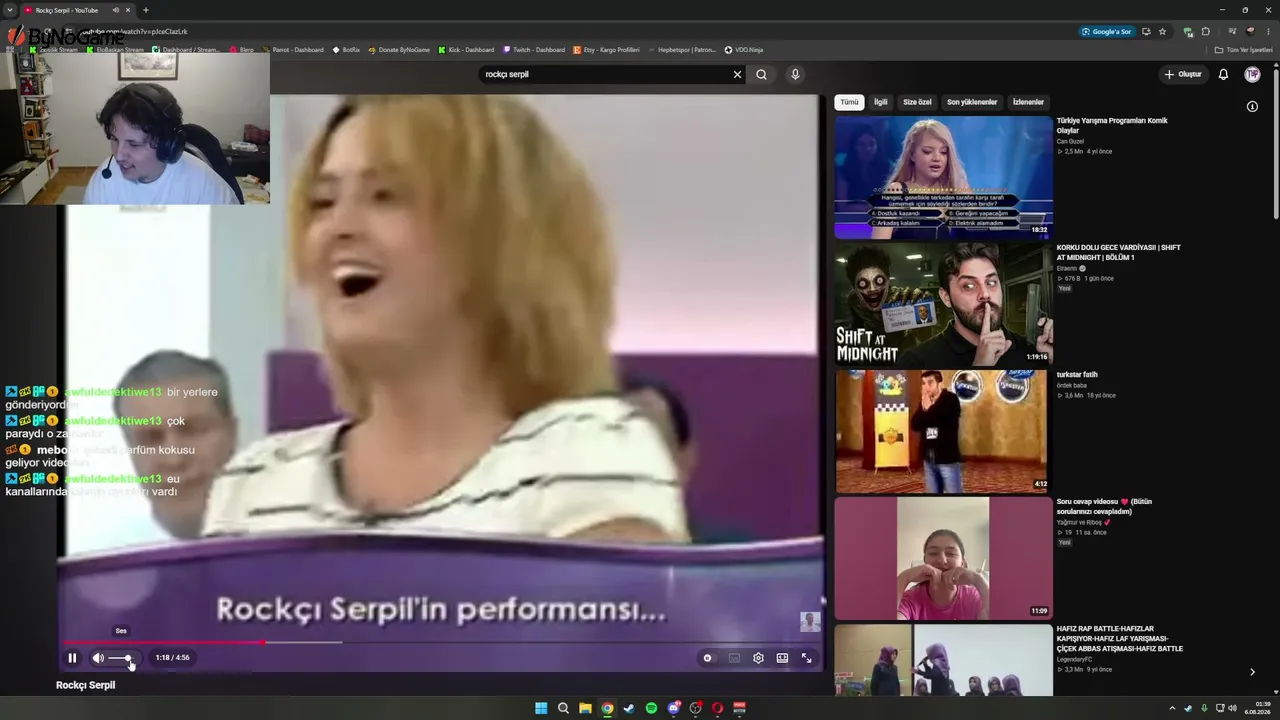Screen dimensions: 1280x720
Task: Focus the YouTube search box
Action: [606, 74]
